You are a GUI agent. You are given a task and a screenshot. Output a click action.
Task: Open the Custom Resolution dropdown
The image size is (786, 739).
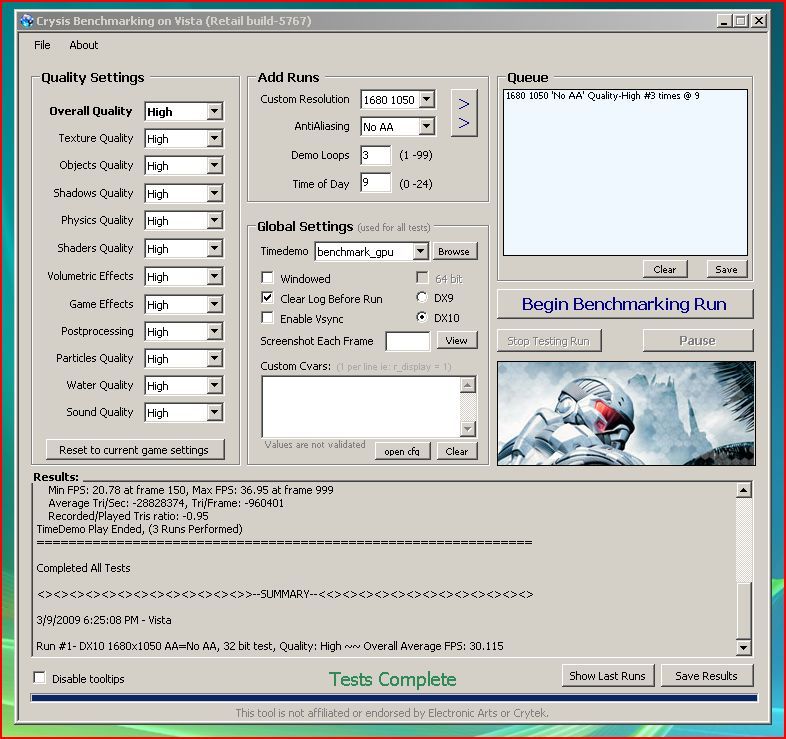pos(427,99)
